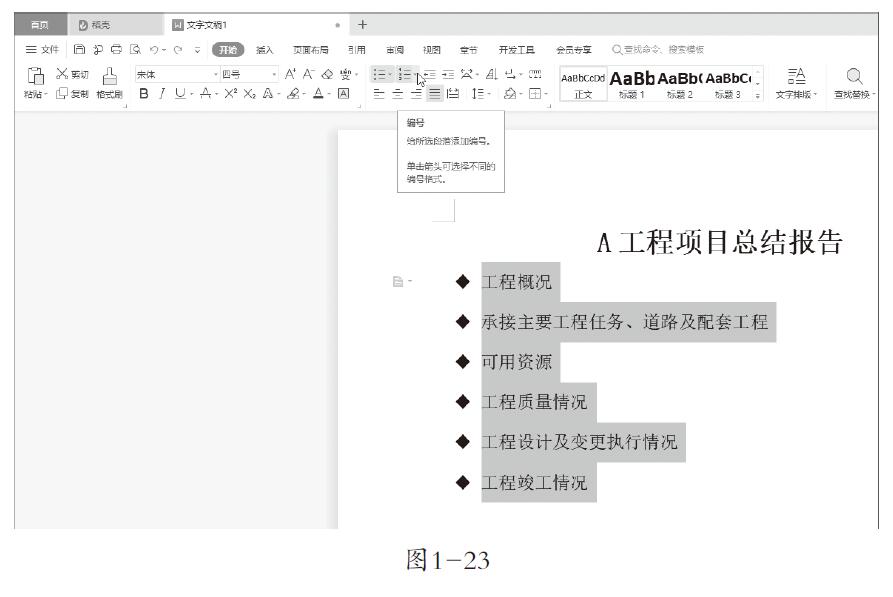Toggle Bold formatting
893x597 pixels.
(143, 94)
